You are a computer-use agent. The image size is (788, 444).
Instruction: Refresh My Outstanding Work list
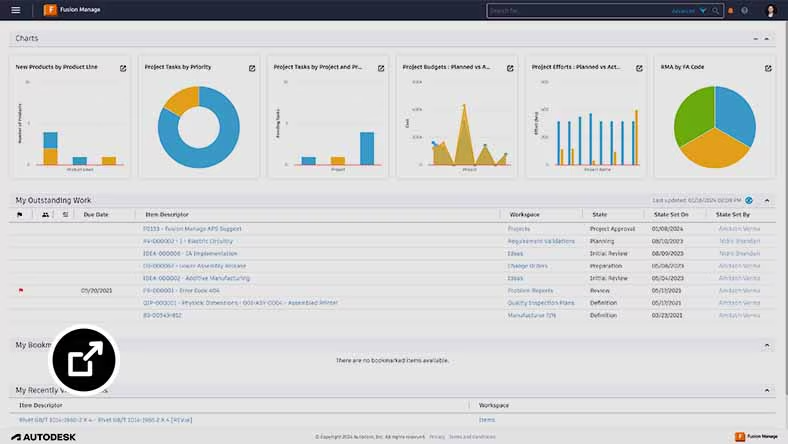(749, 200)
